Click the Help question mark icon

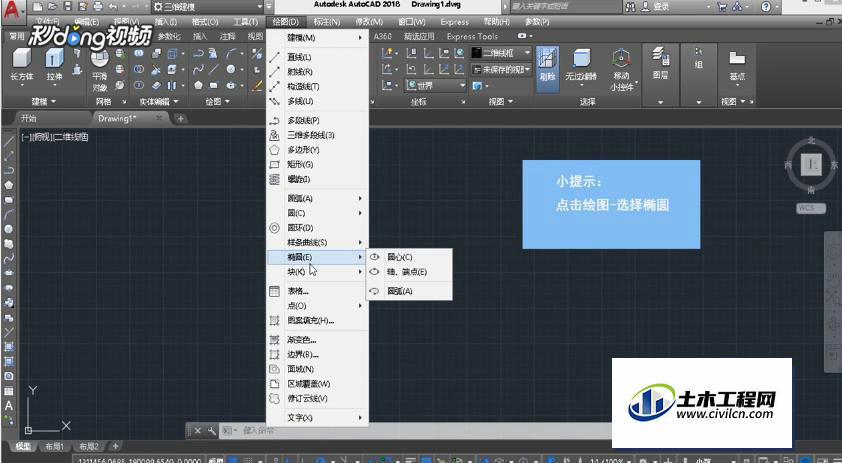(766, 7)
